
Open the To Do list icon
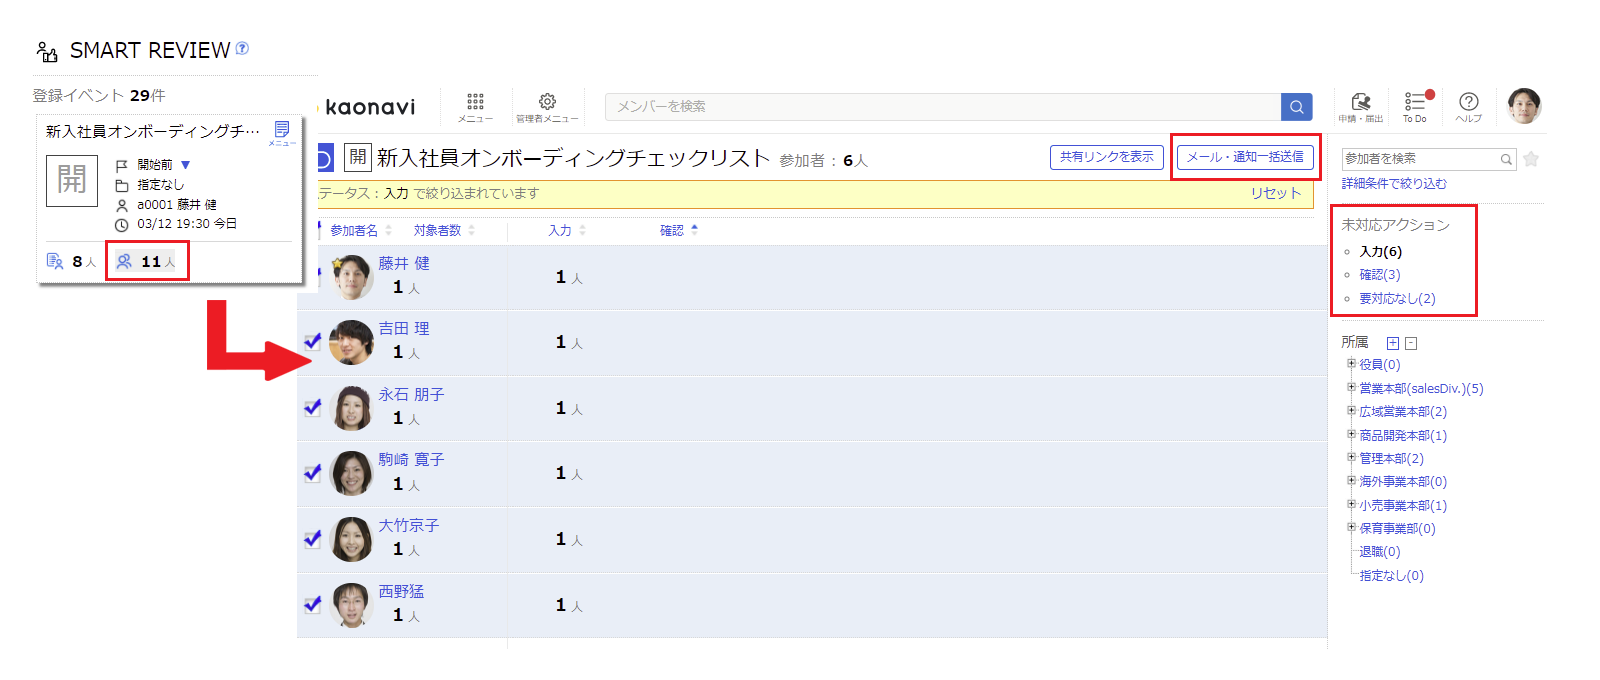coord(1415,103)
